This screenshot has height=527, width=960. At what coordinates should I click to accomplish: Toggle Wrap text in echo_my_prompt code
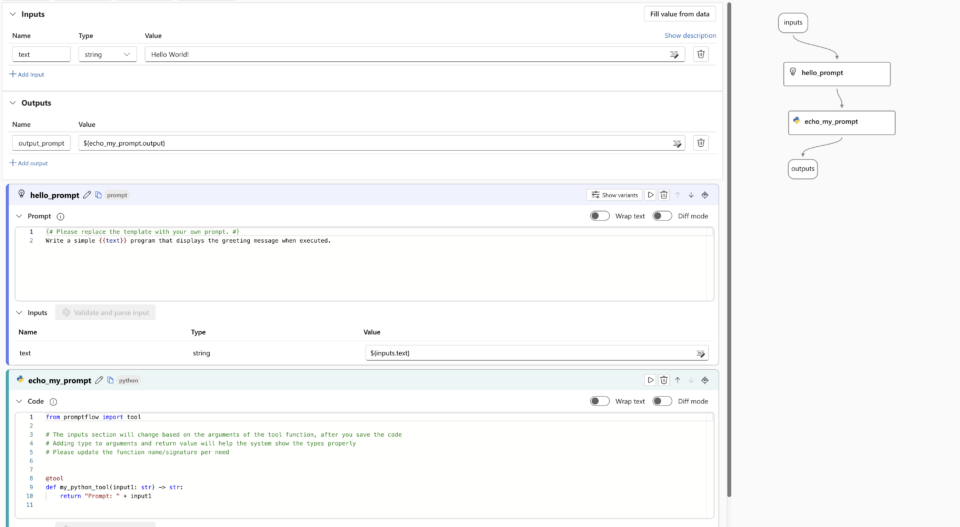point(599,401)
